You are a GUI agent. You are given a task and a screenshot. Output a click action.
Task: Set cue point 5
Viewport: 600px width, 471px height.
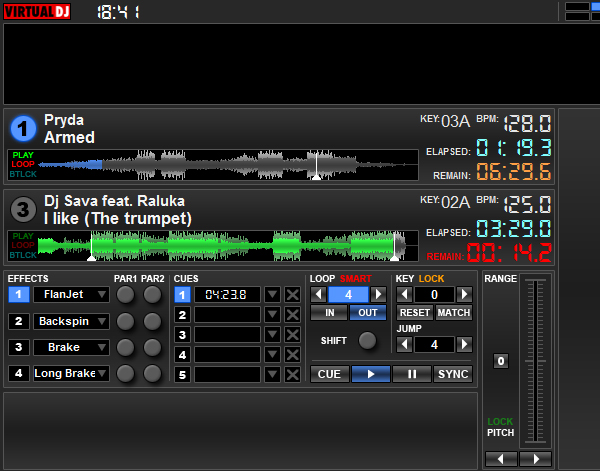(182, 374)
